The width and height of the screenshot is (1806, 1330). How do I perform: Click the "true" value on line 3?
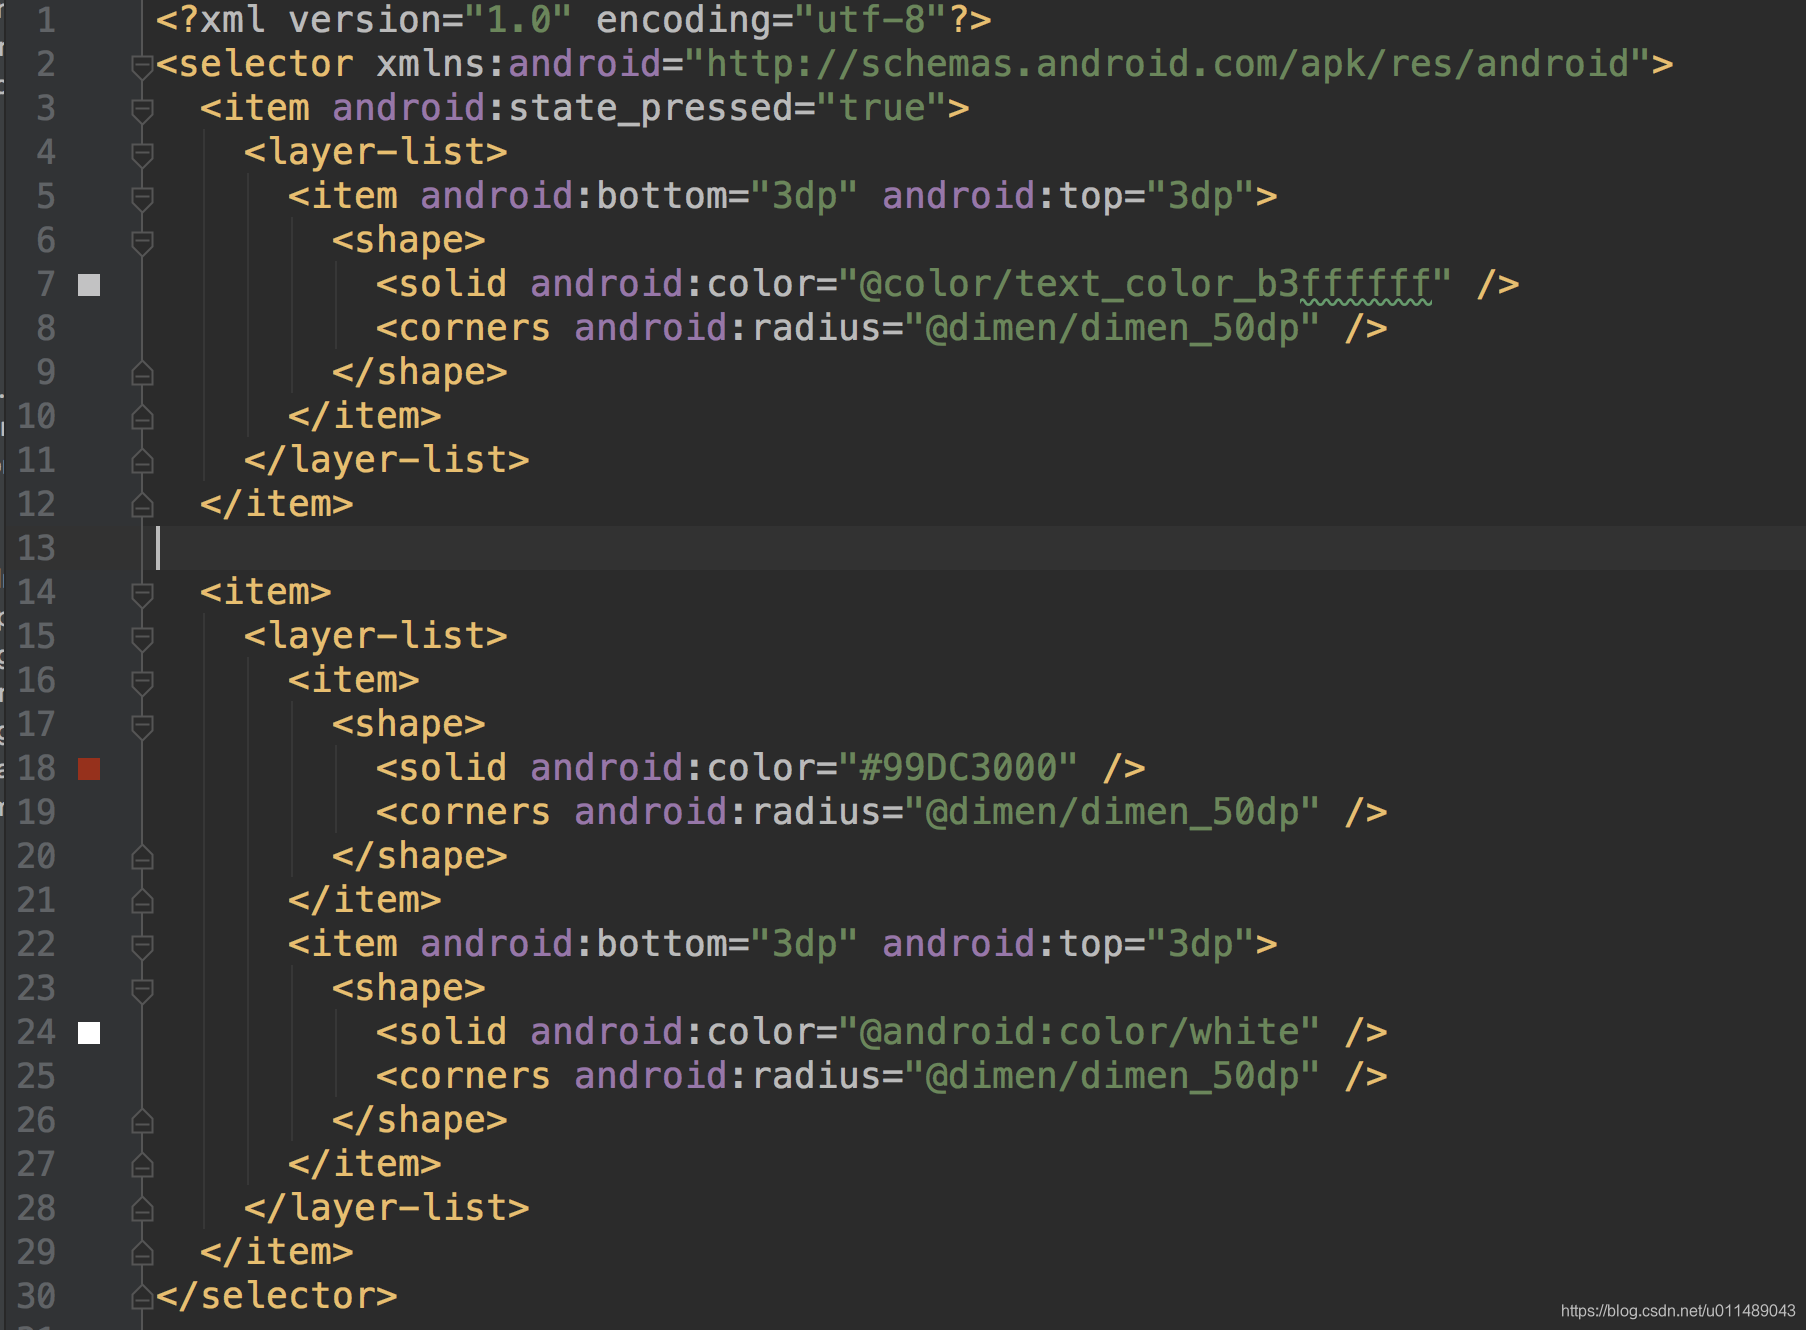[x=882, y=108]
